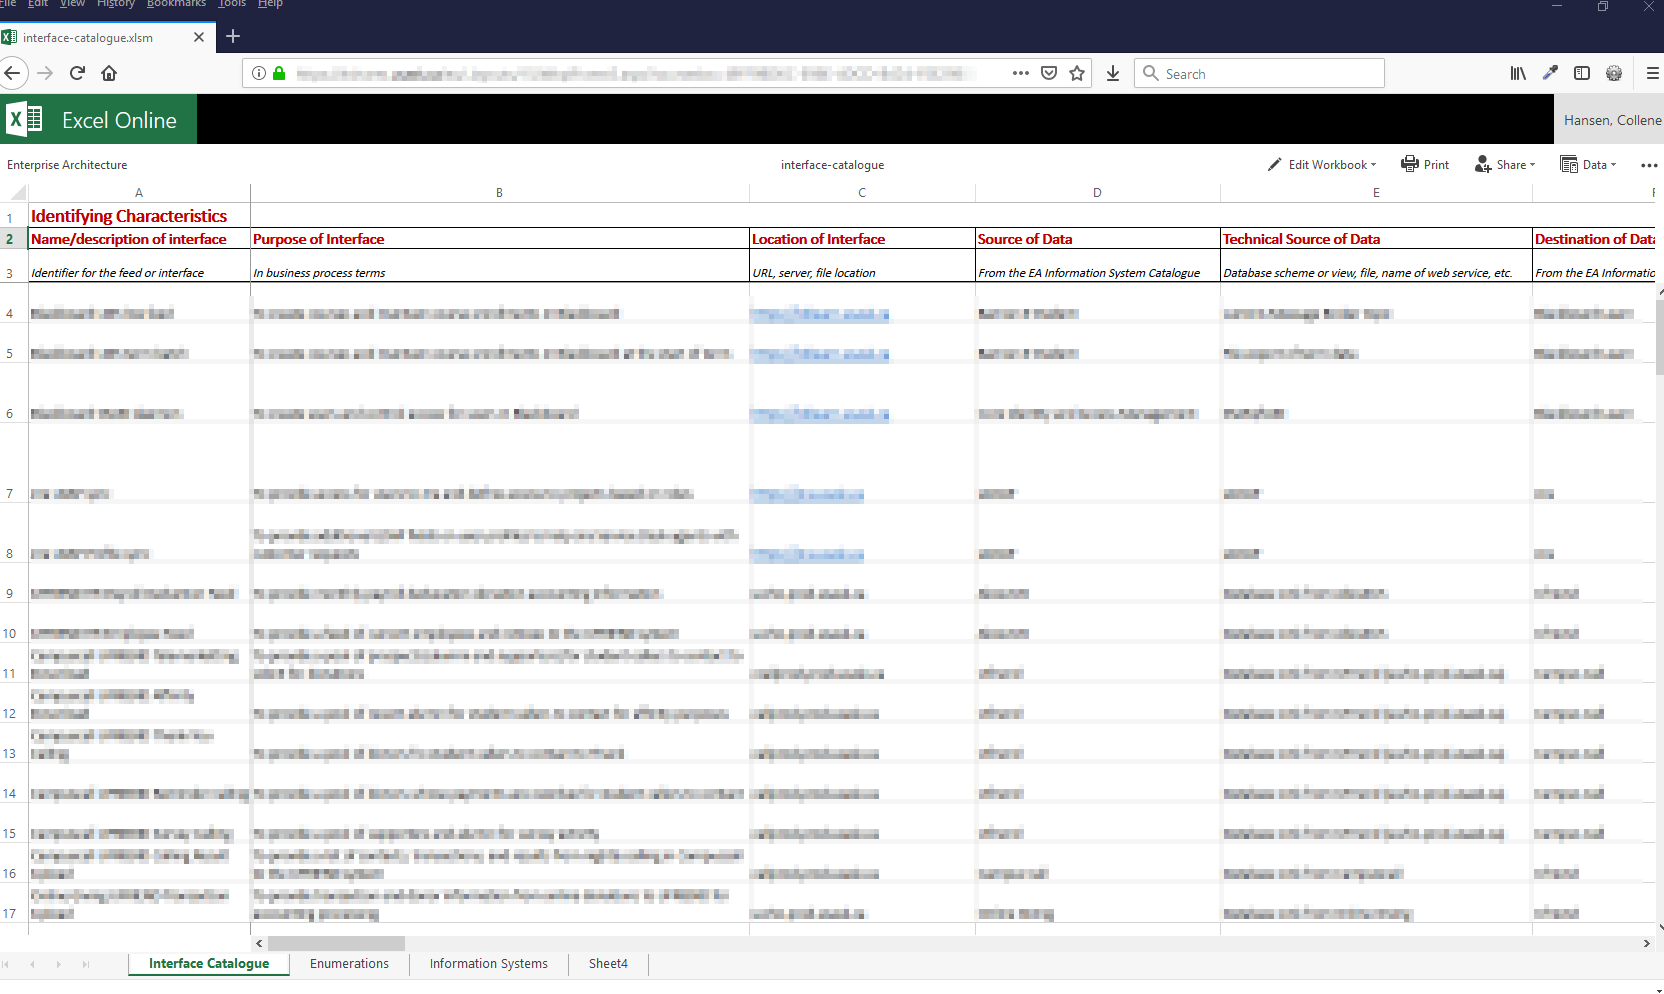Open a new browser tab with plus button
This screenshot has height=994, width=1664.
tap(233, 37)
